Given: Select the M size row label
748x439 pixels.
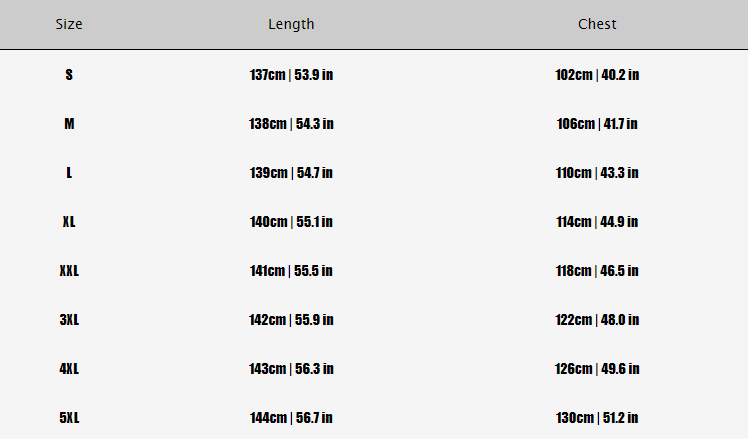Looking at the screenshot, I should tap(69, 124).
